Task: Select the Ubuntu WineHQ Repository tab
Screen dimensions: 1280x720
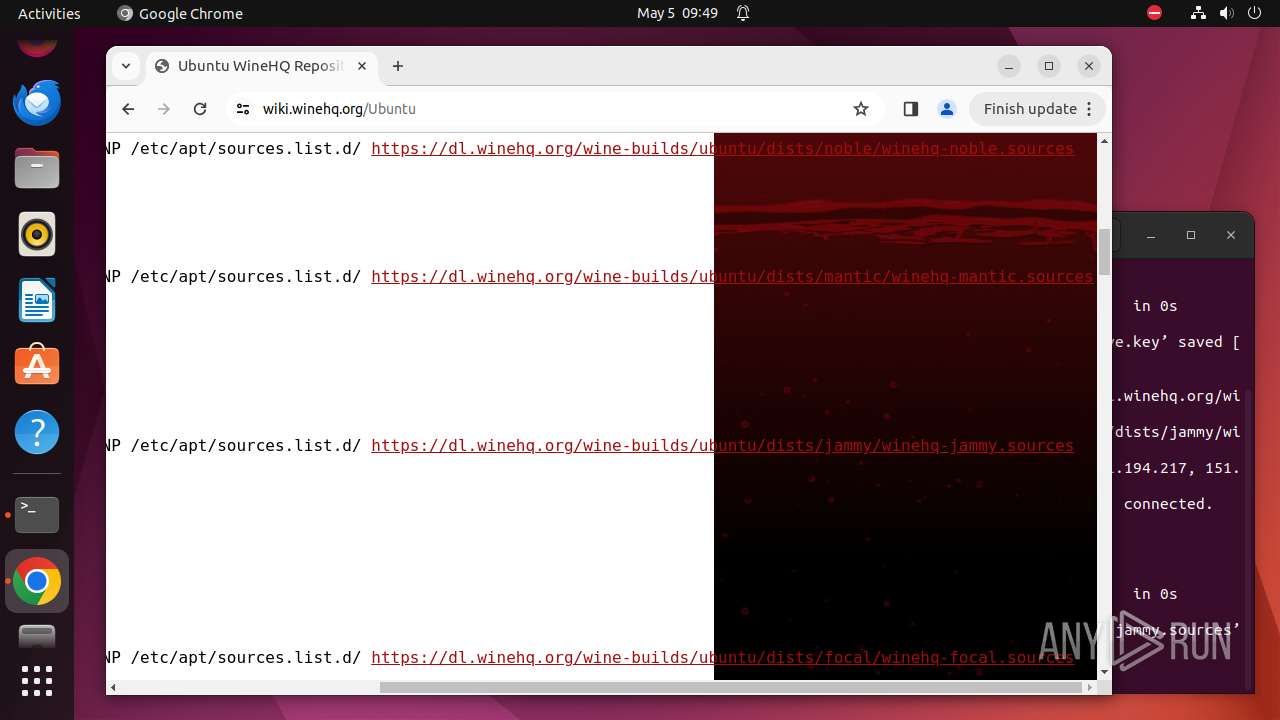Action: 262,66
